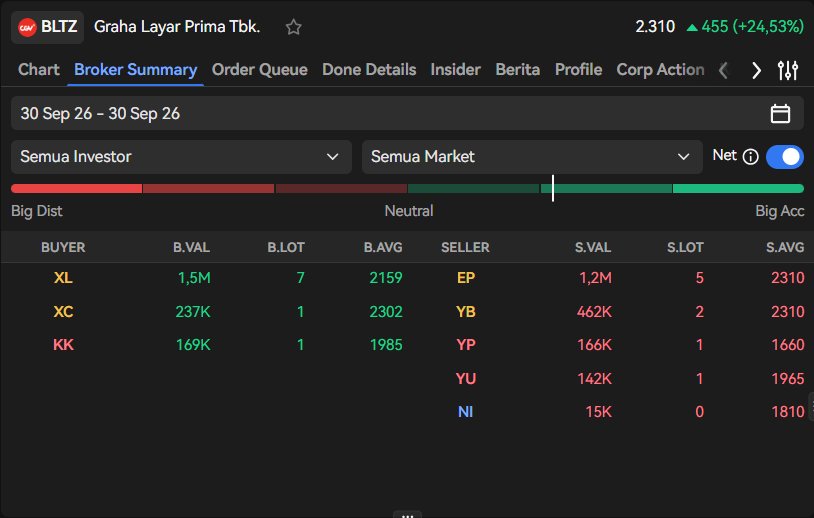814x518 pixels.
Task: Add BLTZ to watchlist with star icon
Action: (x=293, y=26)
